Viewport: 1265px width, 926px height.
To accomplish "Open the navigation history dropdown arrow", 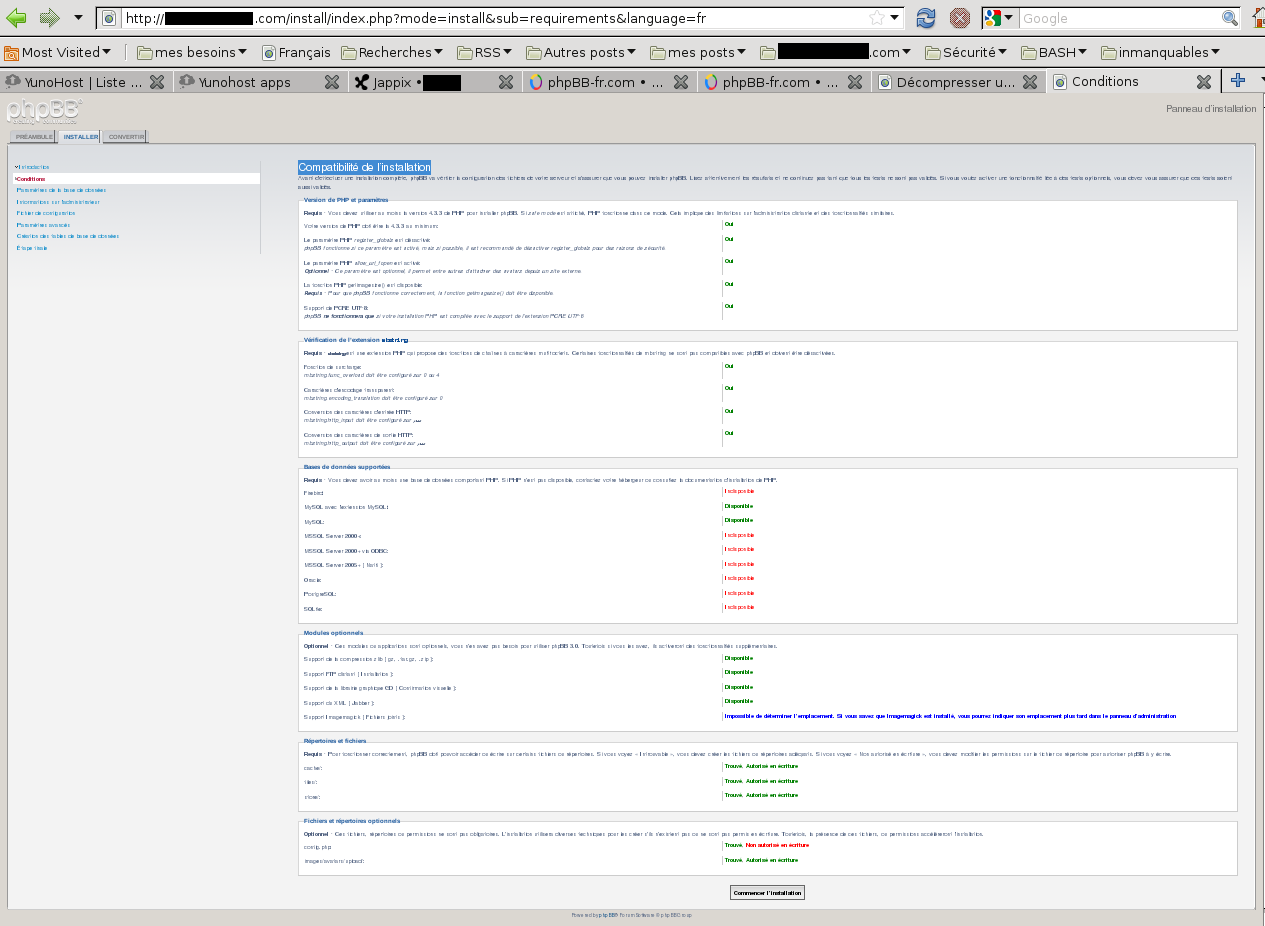I will [x=78, y=18].
